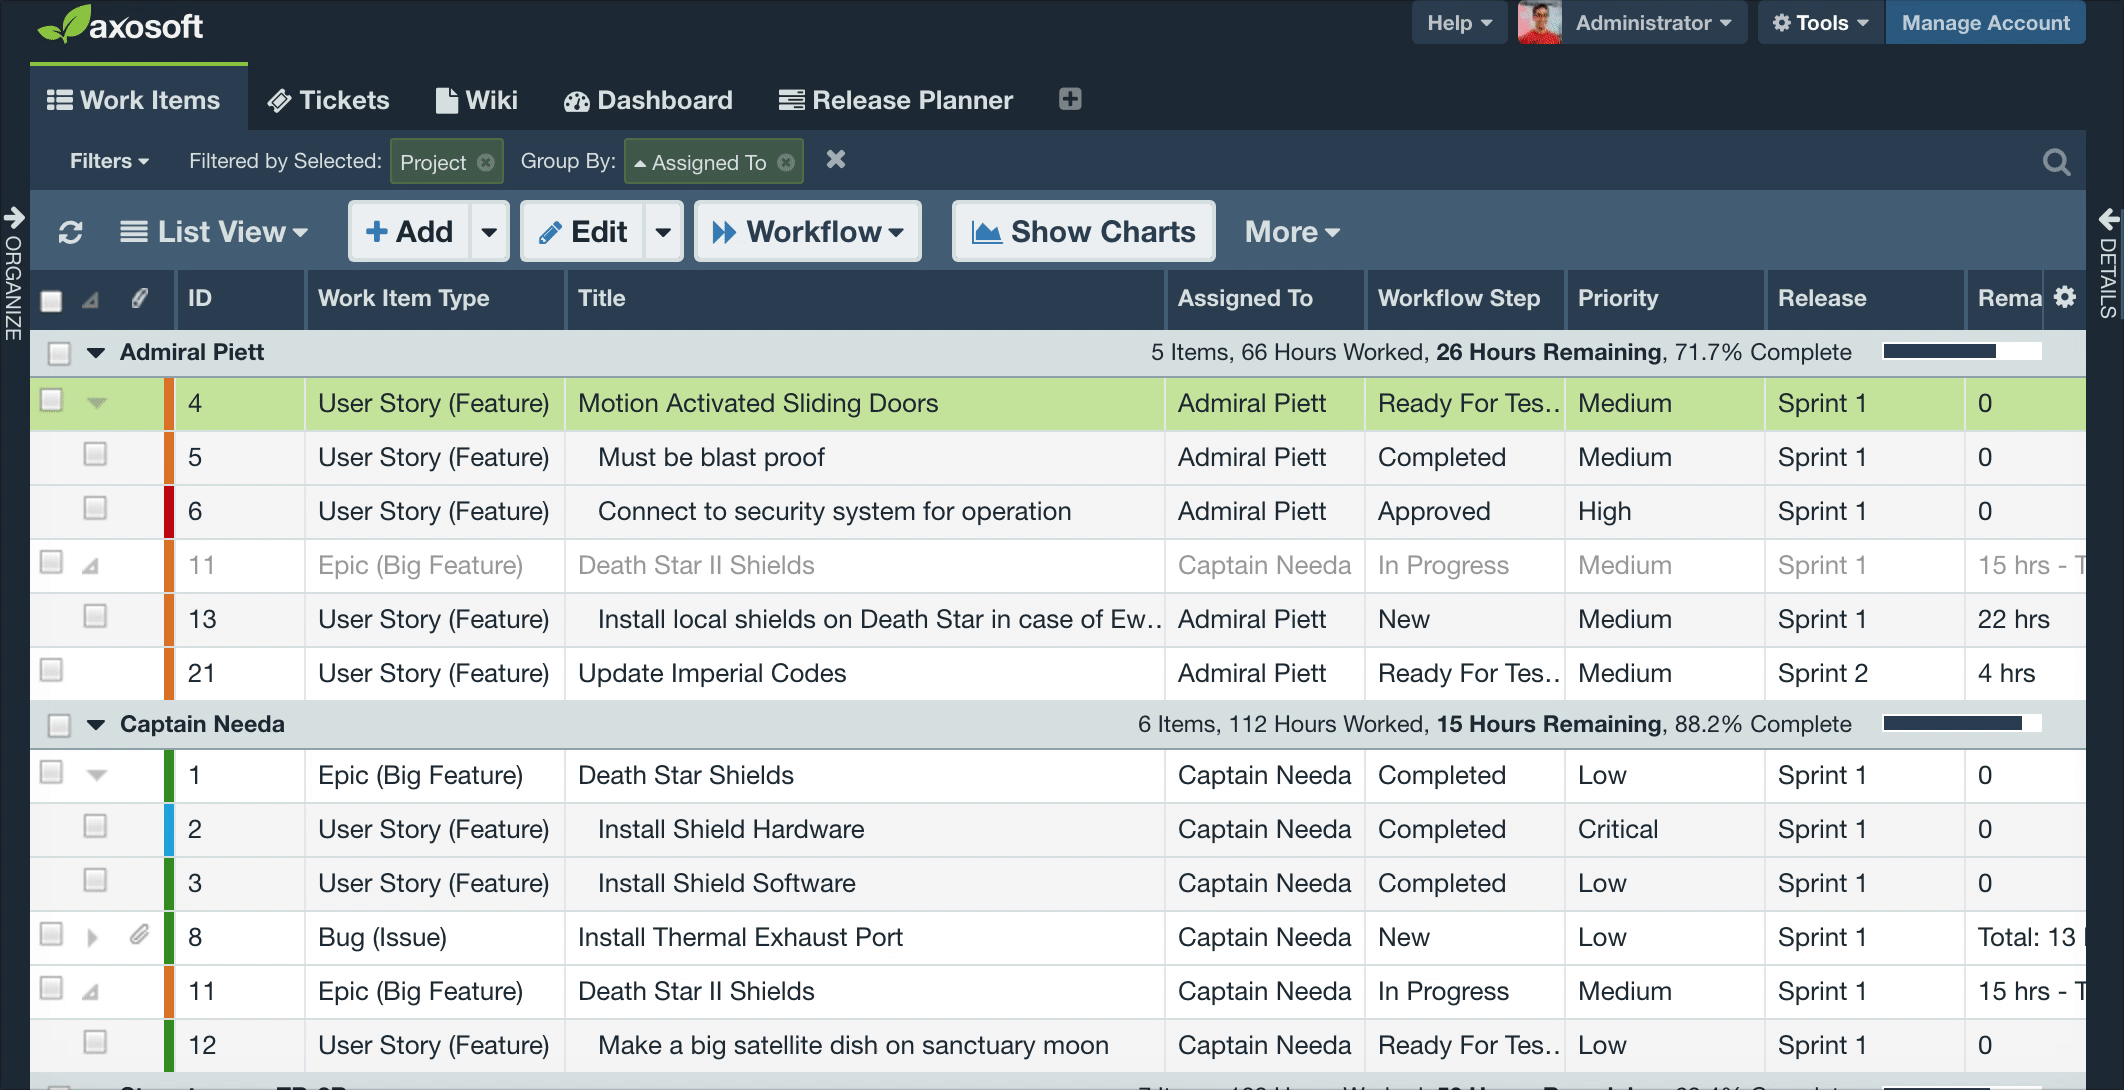Open the List View dropdown

click(x=214, y=232)
